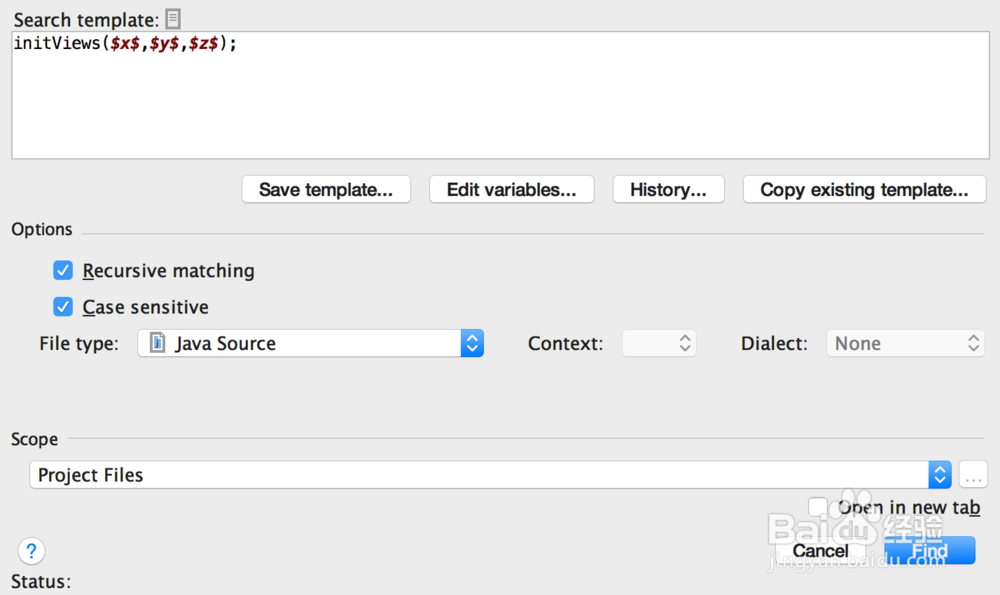Click the Java Source file icon
Viewport: 1000px width, 595px height.
pos(157,343)
